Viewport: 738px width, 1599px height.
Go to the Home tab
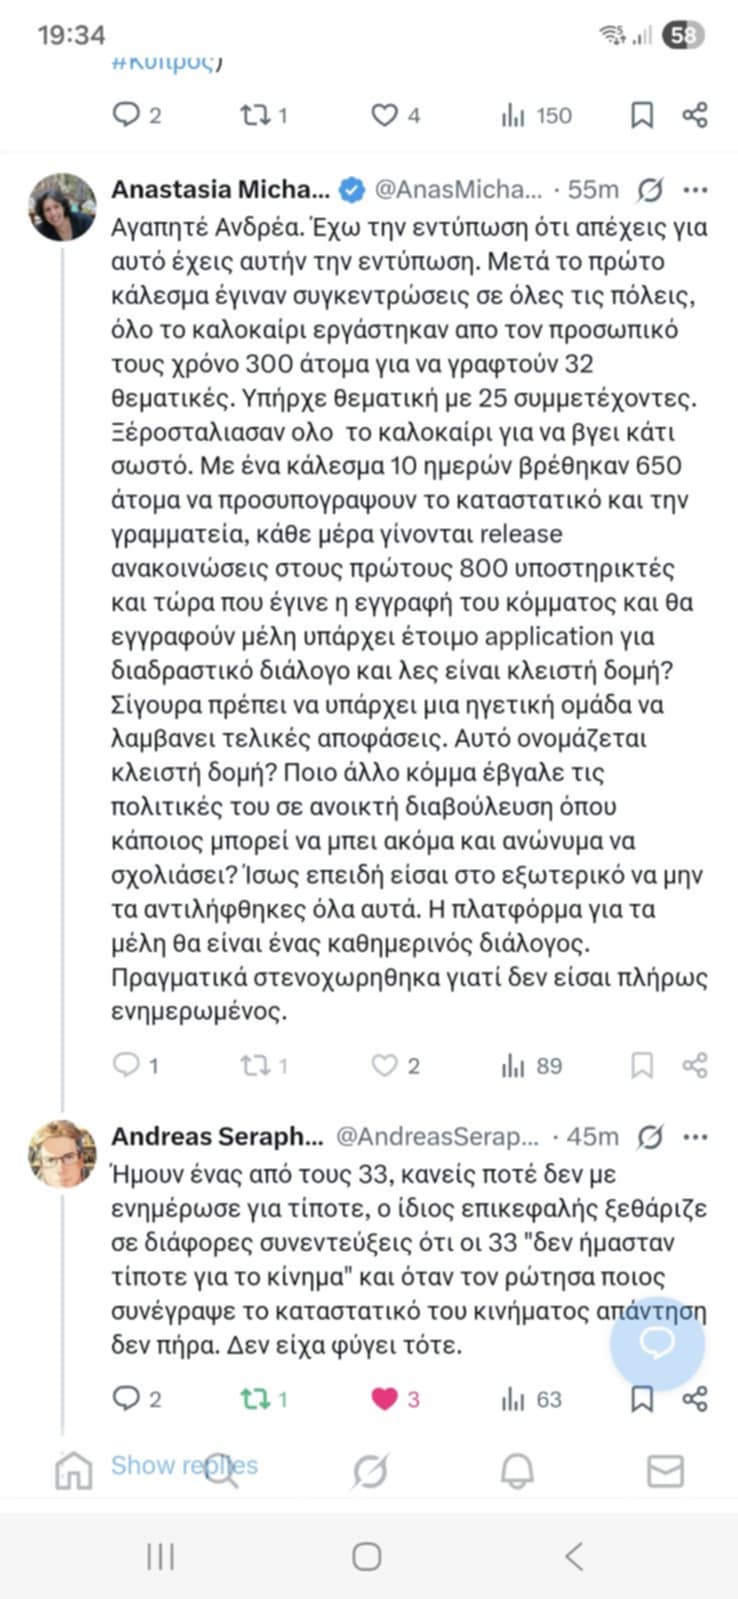tap(73, 1471)
